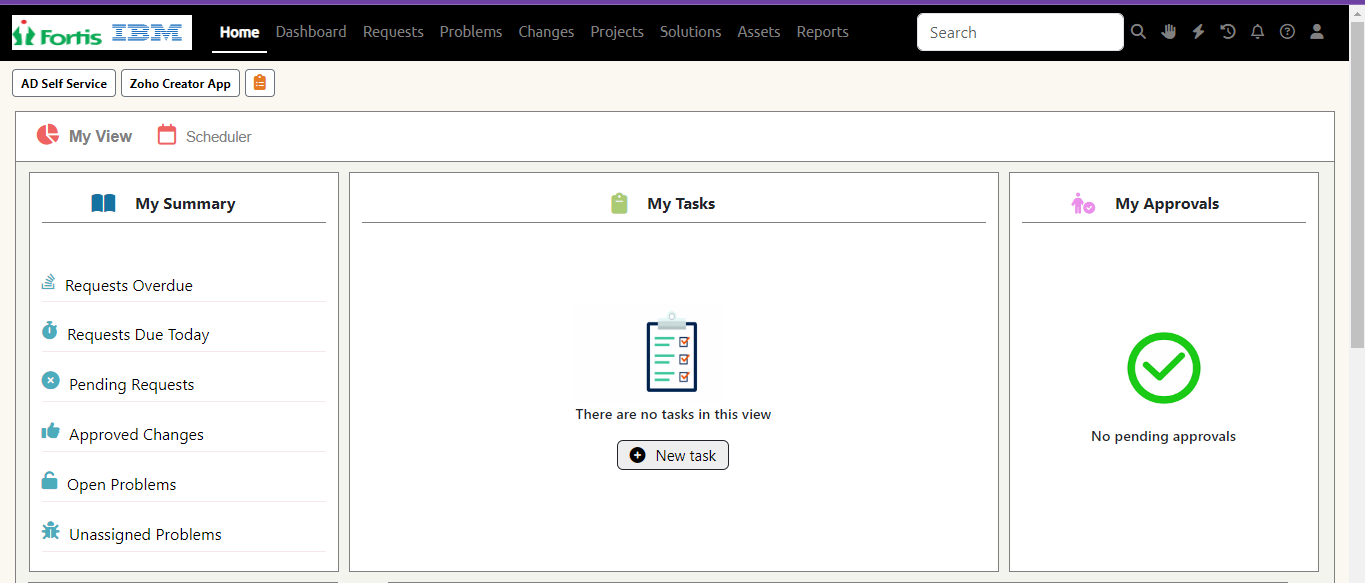Screen dimensions: 1365x583
Task: Open Unassigned Problems link
Action: click(x=145, y=535)
